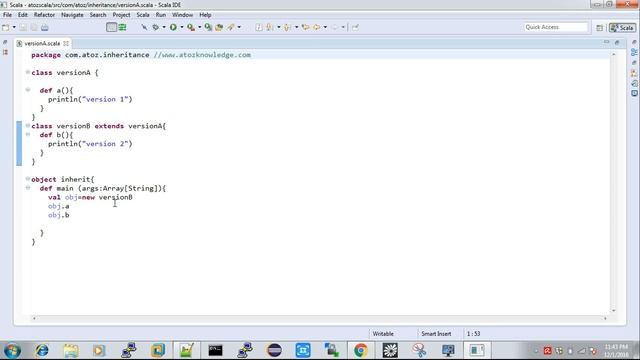
Task: Open the Edit menu
Action: [22, 15]
